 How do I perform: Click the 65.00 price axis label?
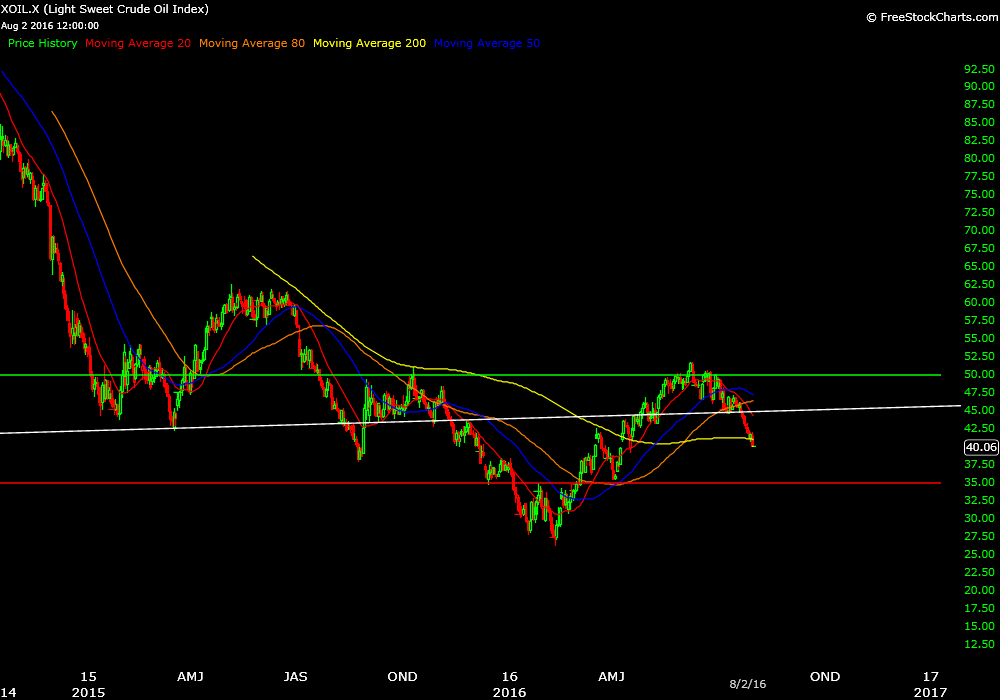979,266
